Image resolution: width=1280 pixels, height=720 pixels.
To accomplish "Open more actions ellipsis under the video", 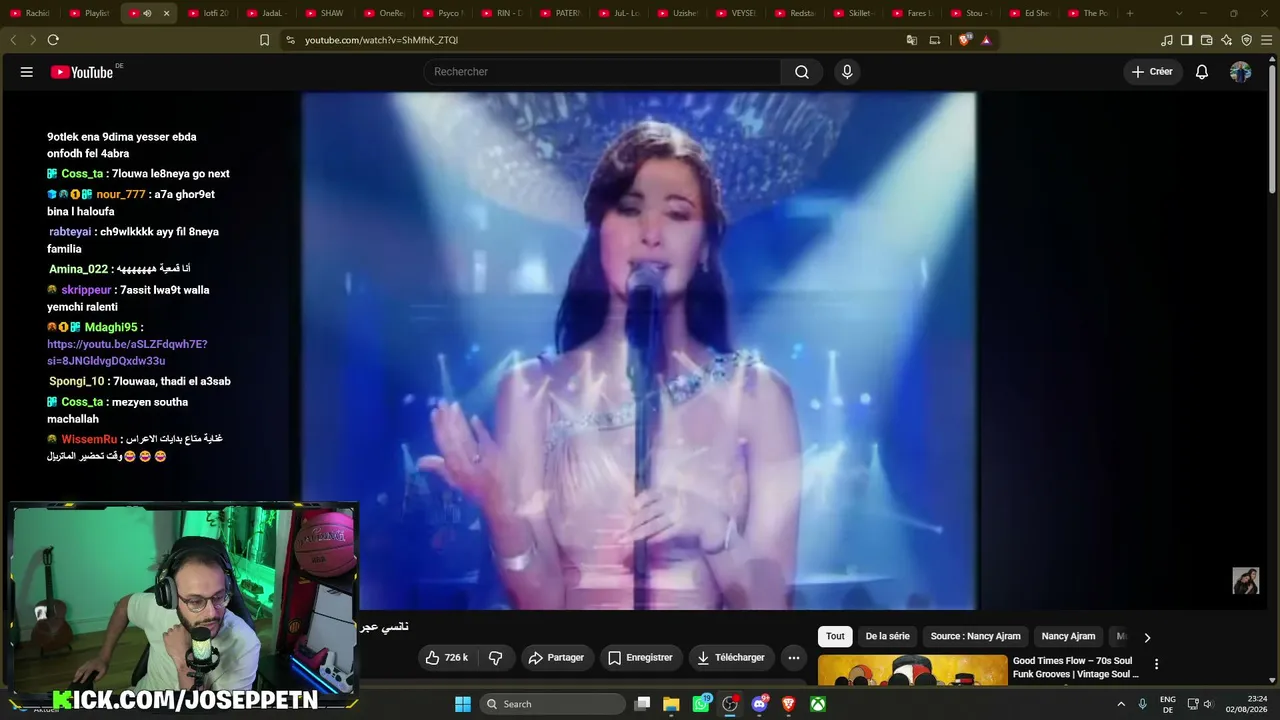I will pos(793,658).
